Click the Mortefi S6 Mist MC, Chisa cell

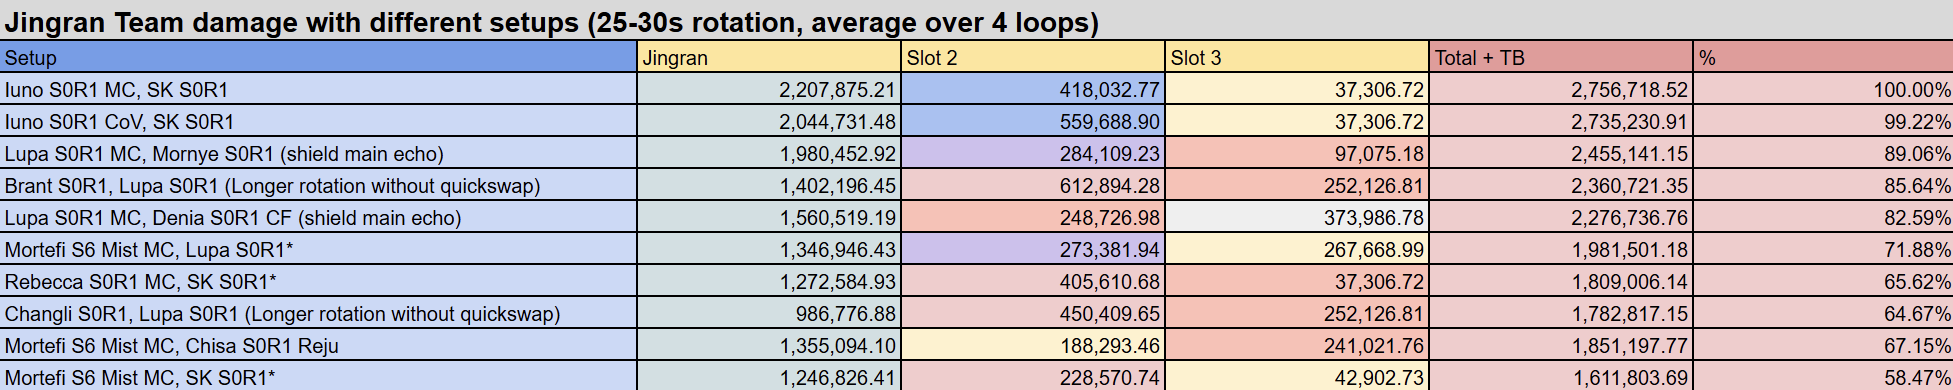(x=318, y=345)
